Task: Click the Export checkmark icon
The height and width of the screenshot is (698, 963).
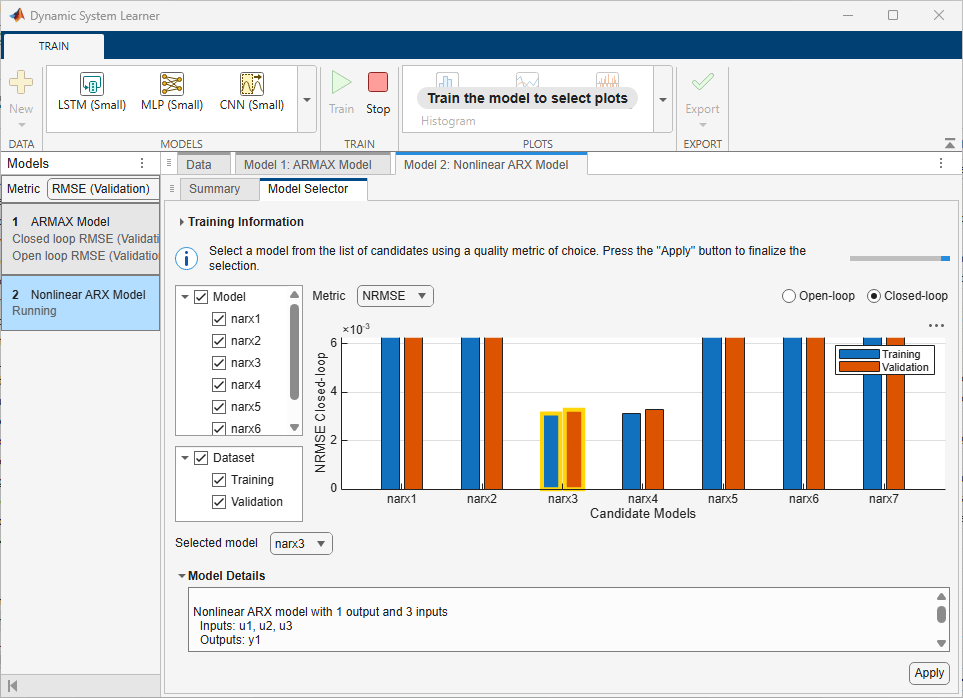Action: [703, 82]
